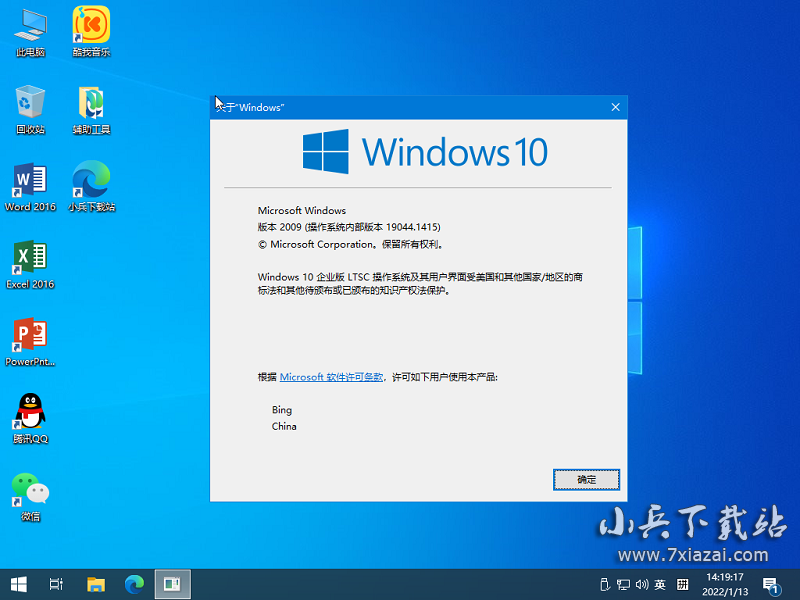Click the Windows 10 logo banner

click(x=424, y=152)
